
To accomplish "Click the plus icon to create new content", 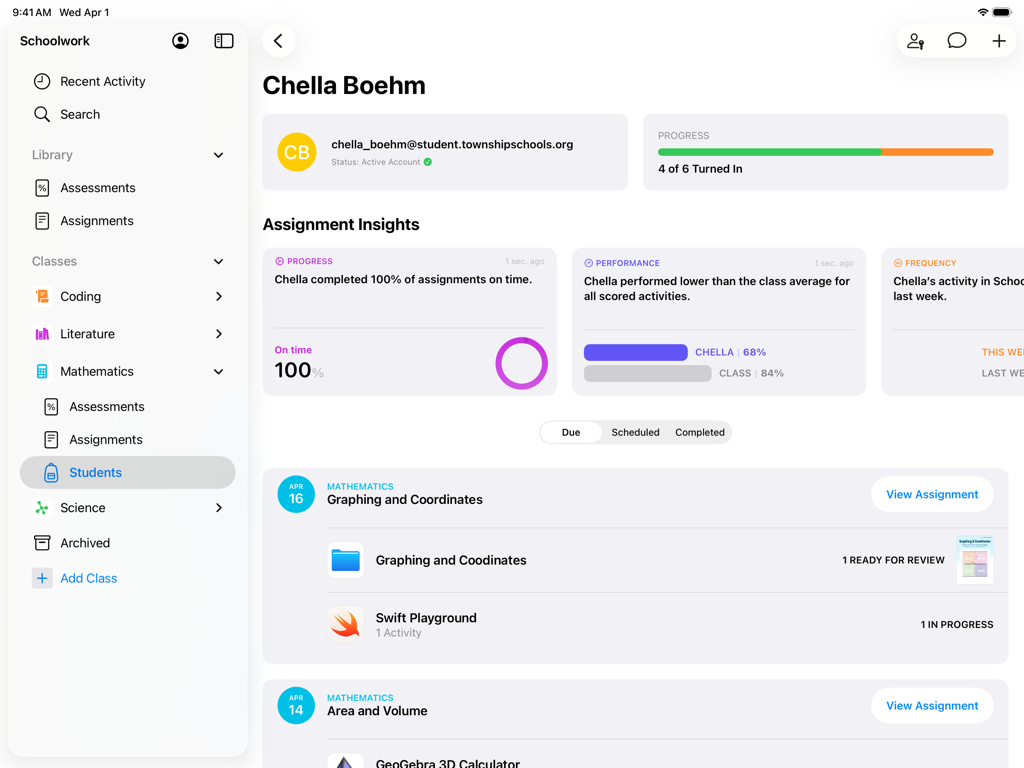I will tap(998, 41).
